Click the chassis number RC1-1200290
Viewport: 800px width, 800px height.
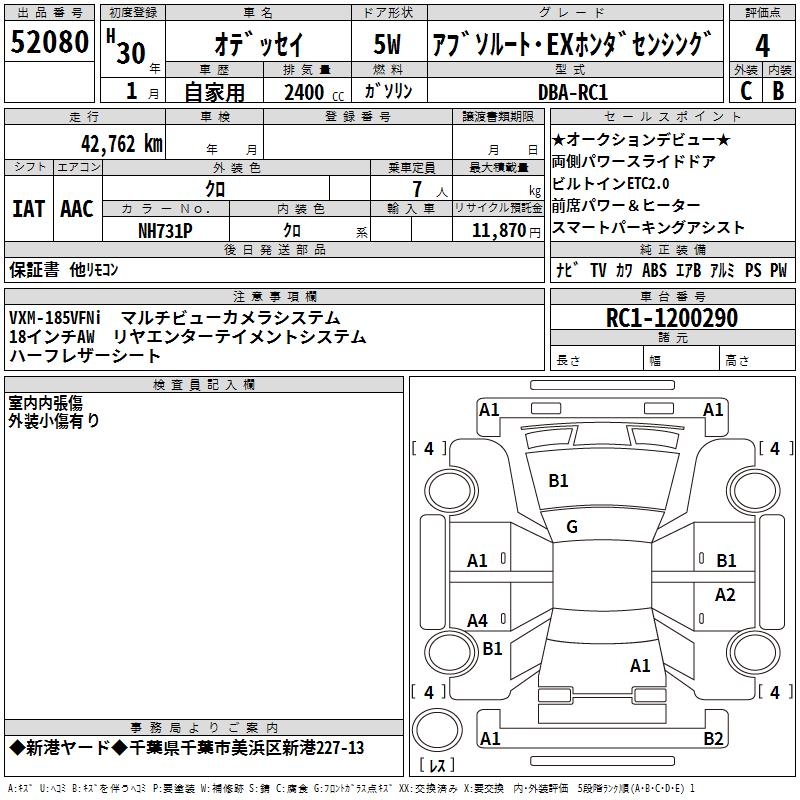coord(672,318)
